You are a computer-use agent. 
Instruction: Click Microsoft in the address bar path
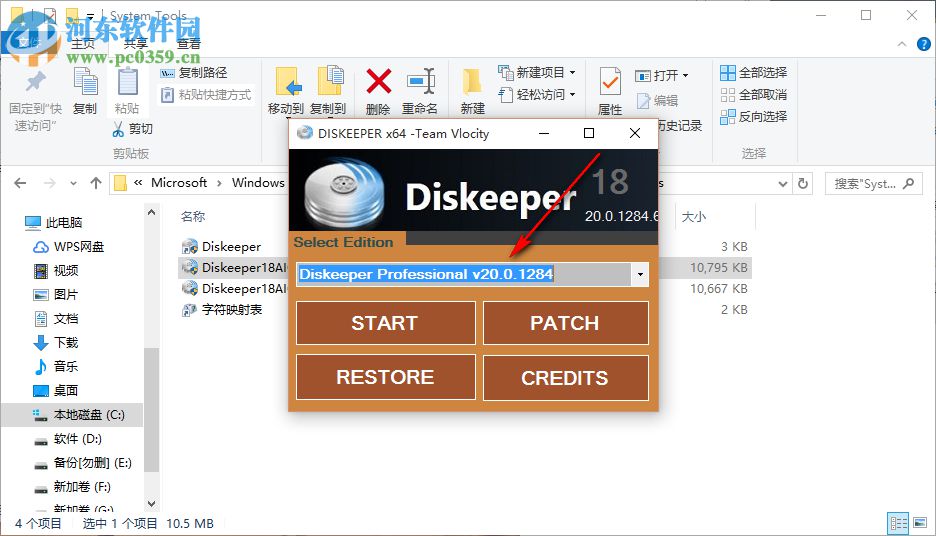[x=179, y=183]
